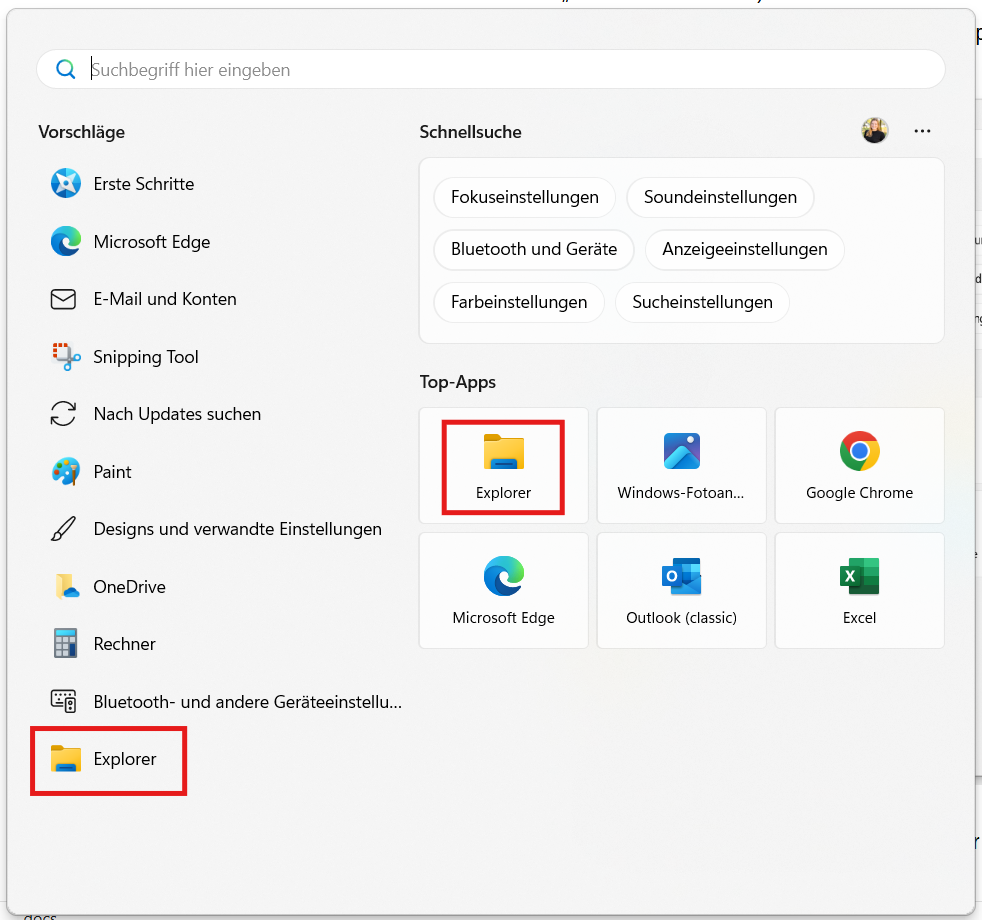Open the OneDrive folder icon

coord(66,586)
